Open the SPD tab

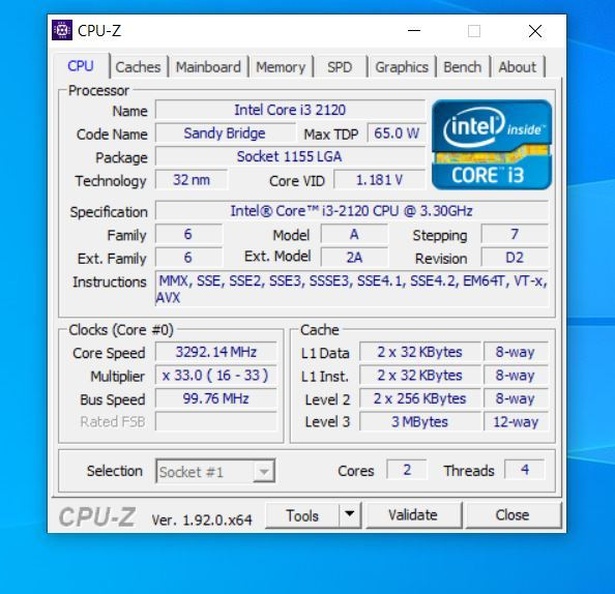pos(340,67)
